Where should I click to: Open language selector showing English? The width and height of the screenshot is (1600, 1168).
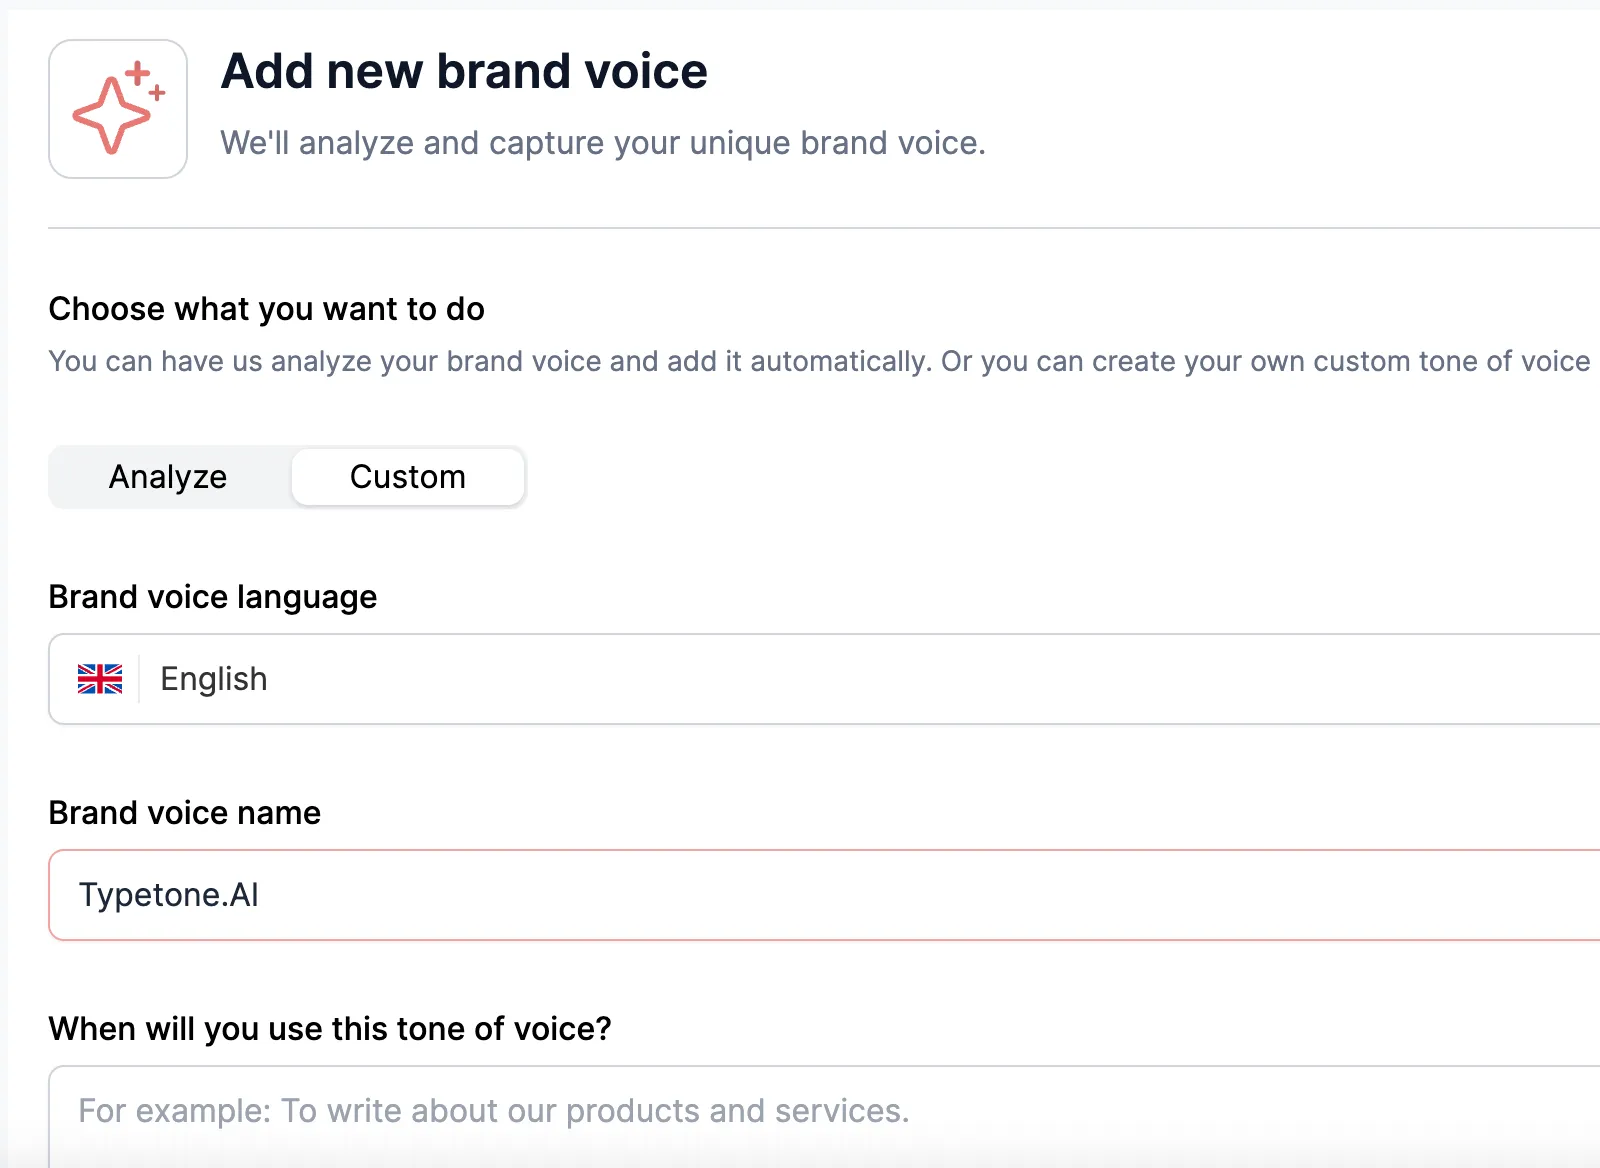point(700,679)
